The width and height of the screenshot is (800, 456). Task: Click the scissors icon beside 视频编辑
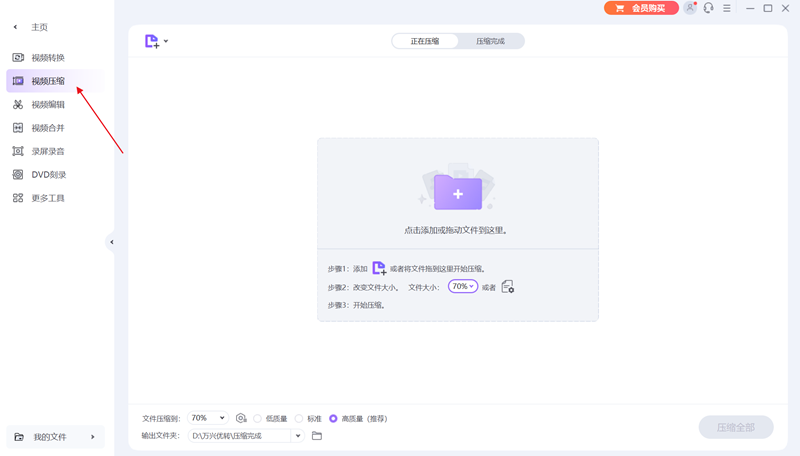click(x=18, y=105)
